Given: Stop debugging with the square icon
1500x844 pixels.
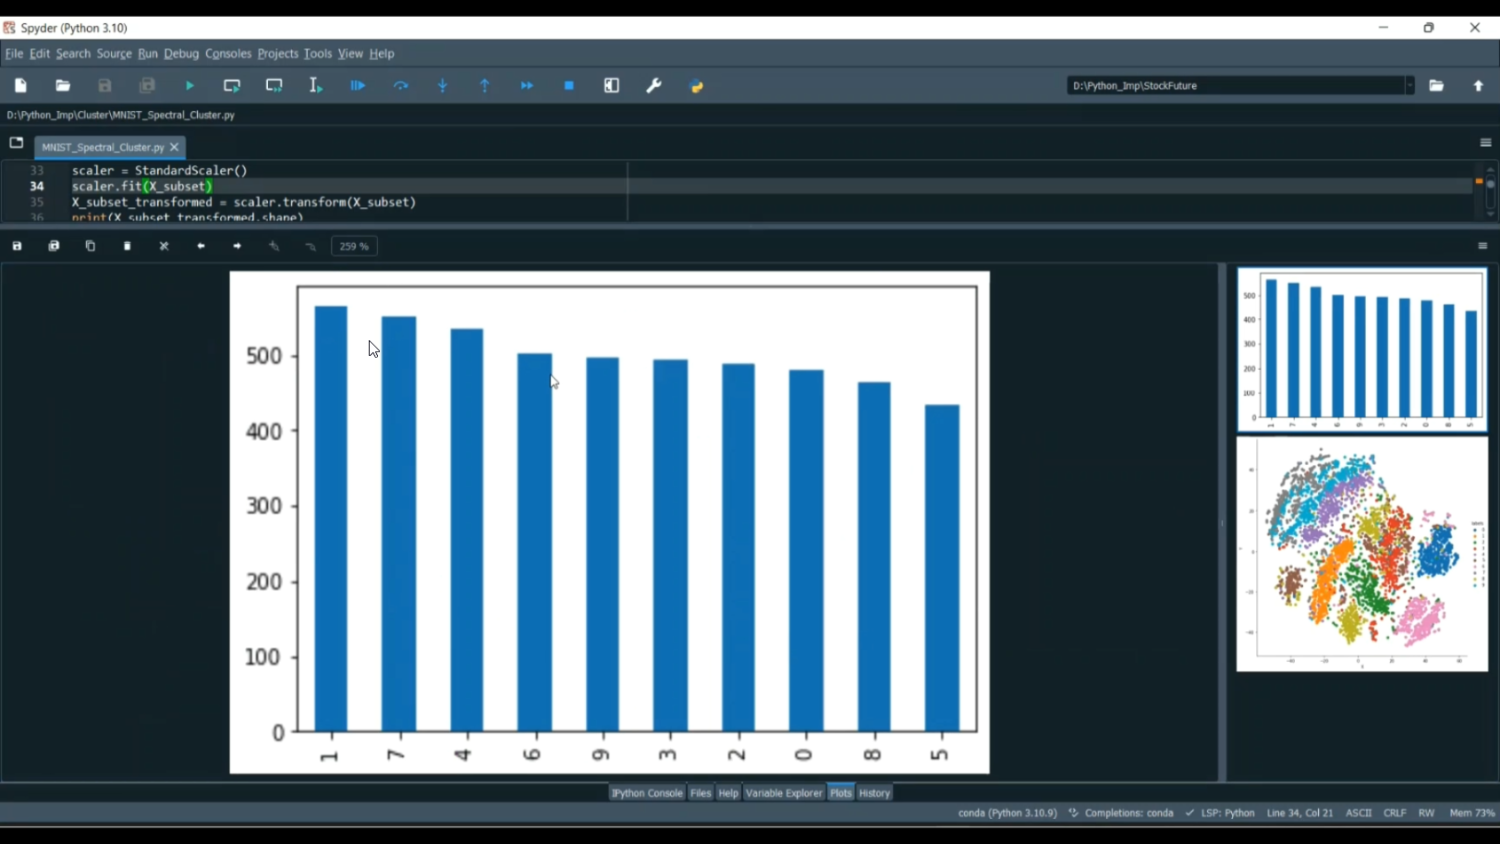Looking at the screenshot, I should (569, 86).
